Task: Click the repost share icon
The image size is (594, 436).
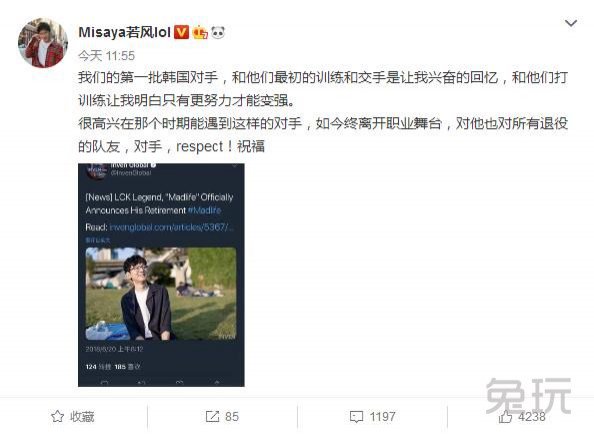Action: tap(212, 417)
